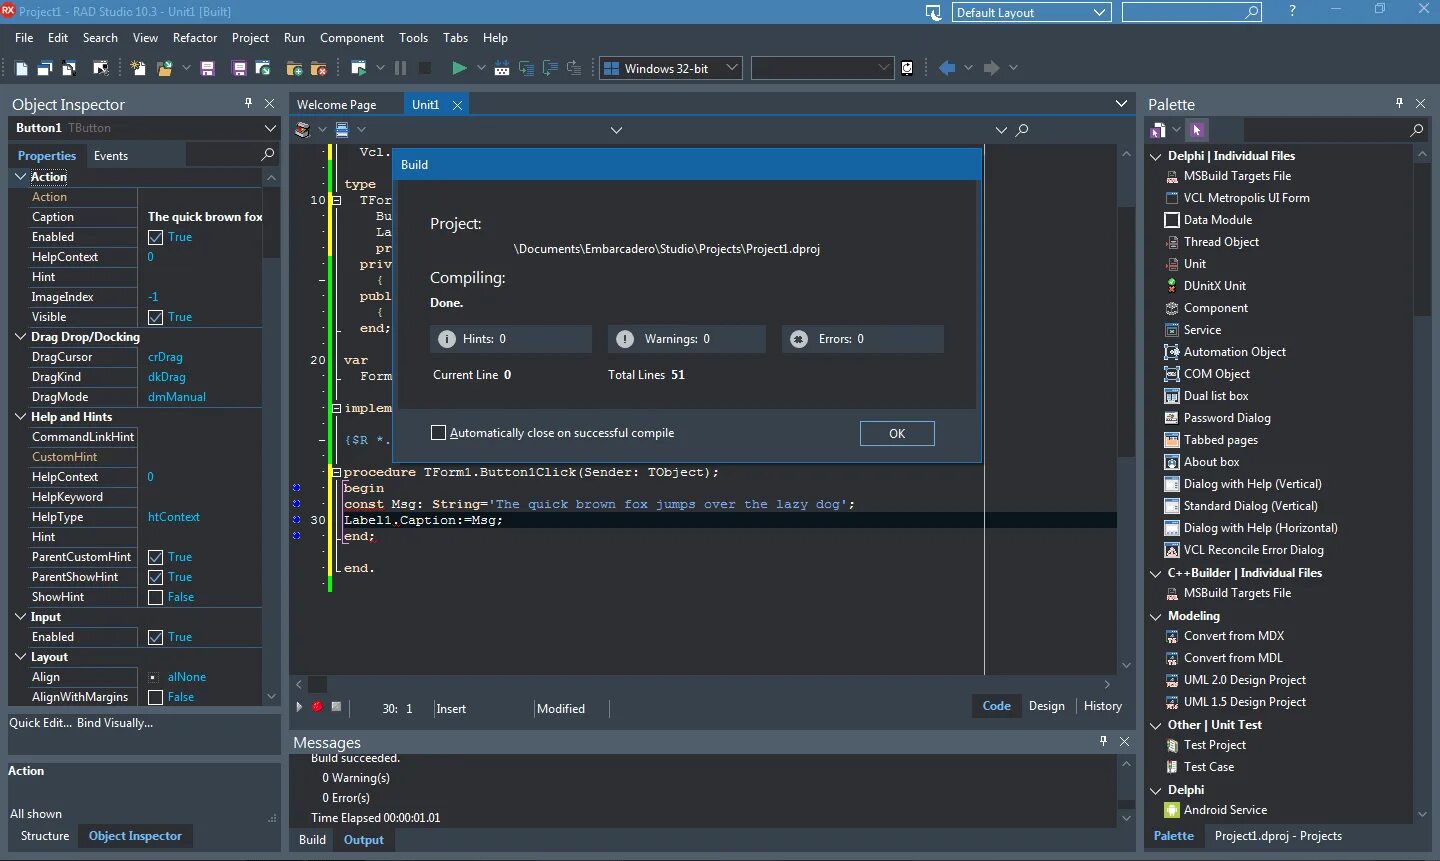Pin the Messages panel
The height and width of the screenshot is (861, 1440).
[1103, 741]
